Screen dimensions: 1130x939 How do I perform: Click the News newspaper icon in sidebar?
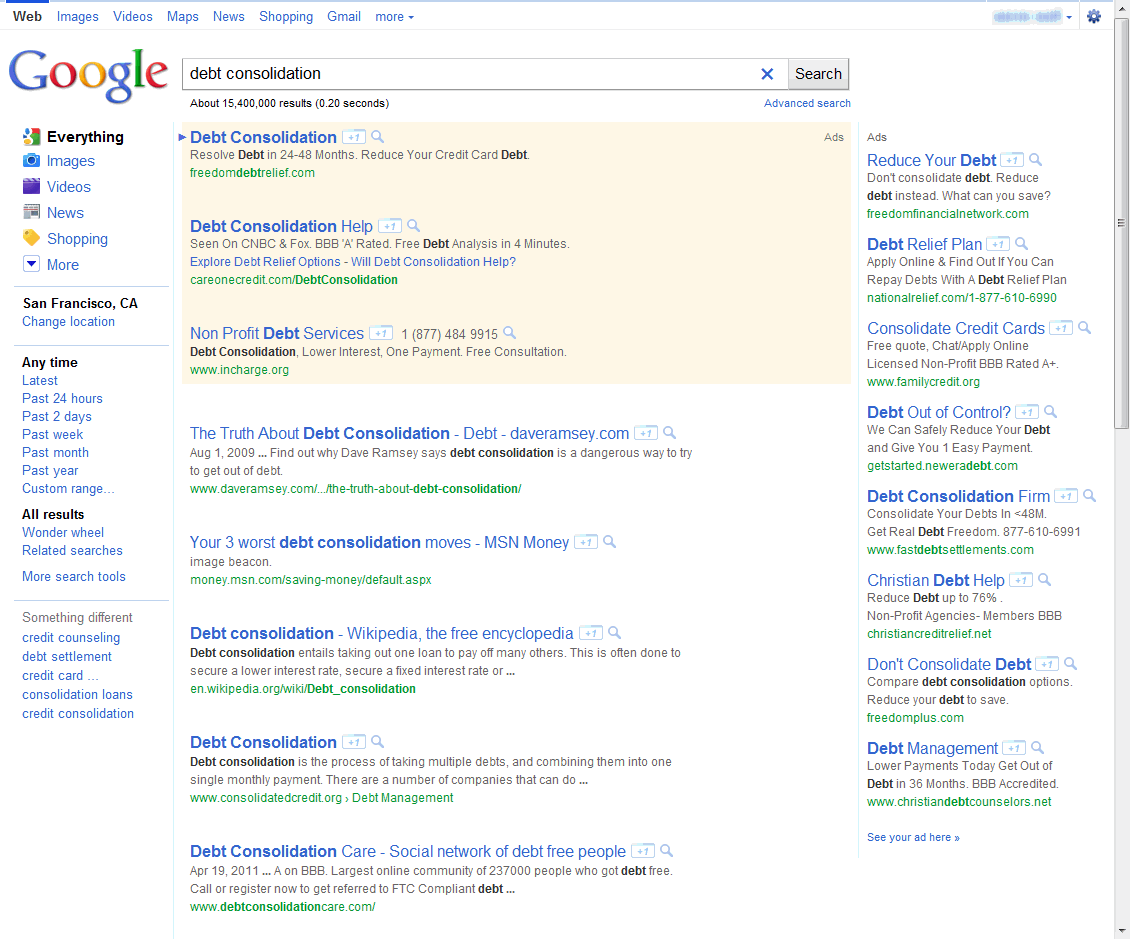[x=31, y=212]
